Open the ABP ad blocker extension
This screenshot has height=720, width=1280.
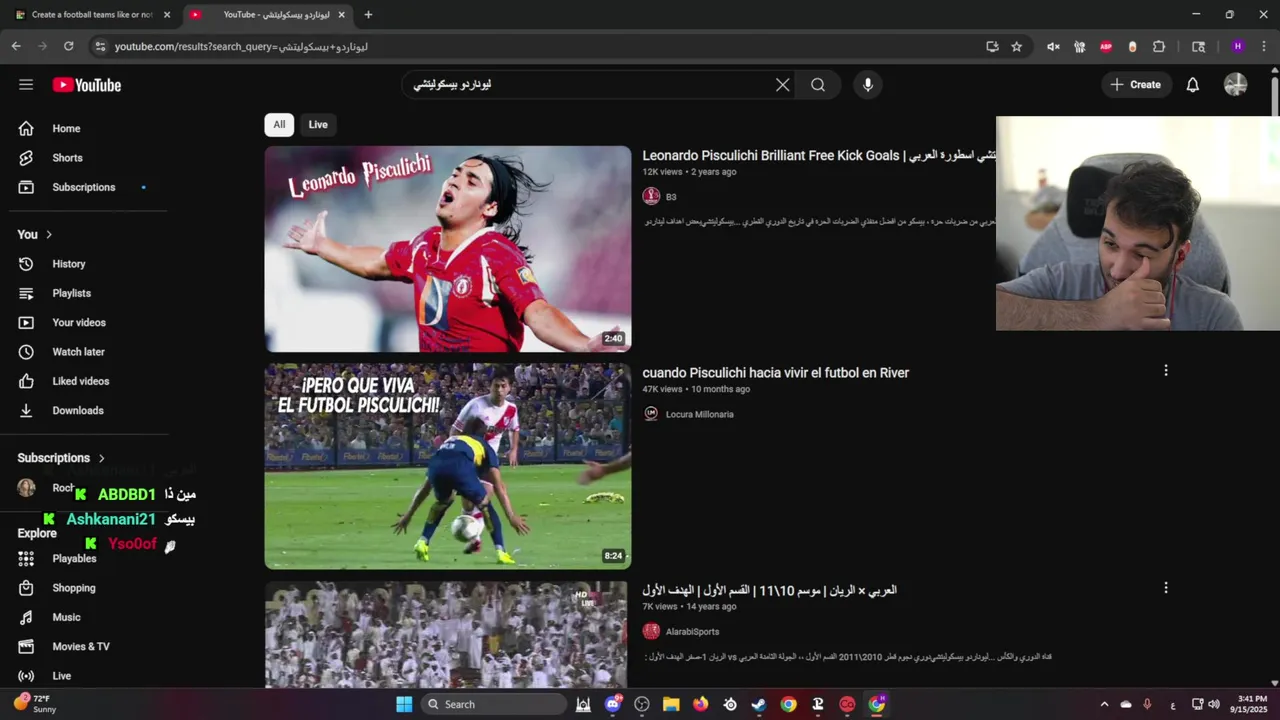(1106, 46)
